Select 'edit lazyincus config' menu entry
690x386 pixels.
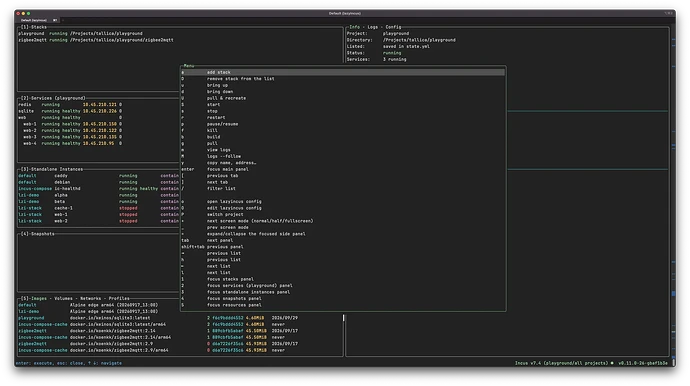[343, 208]
